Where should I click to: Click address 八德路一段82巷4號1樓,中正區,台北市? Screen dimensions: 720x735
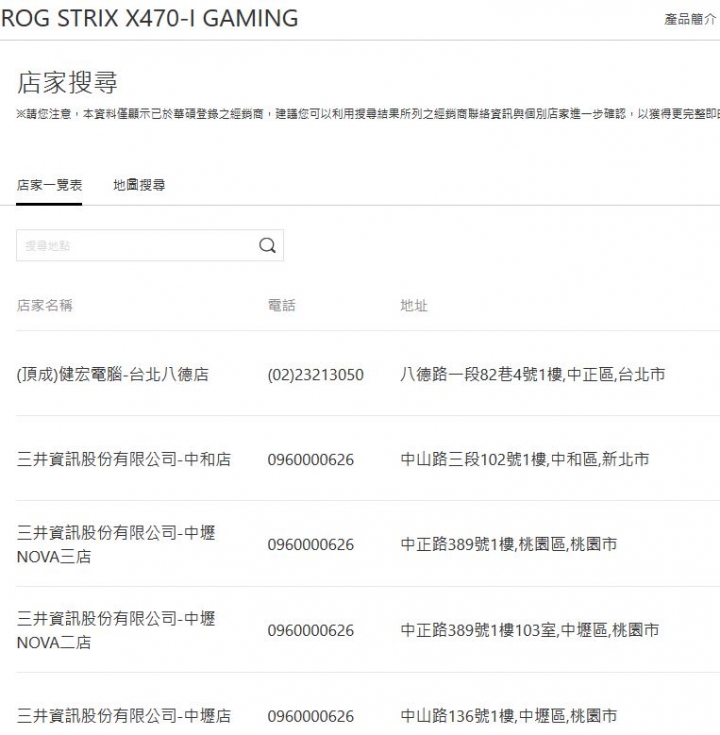tap(532, 375)
